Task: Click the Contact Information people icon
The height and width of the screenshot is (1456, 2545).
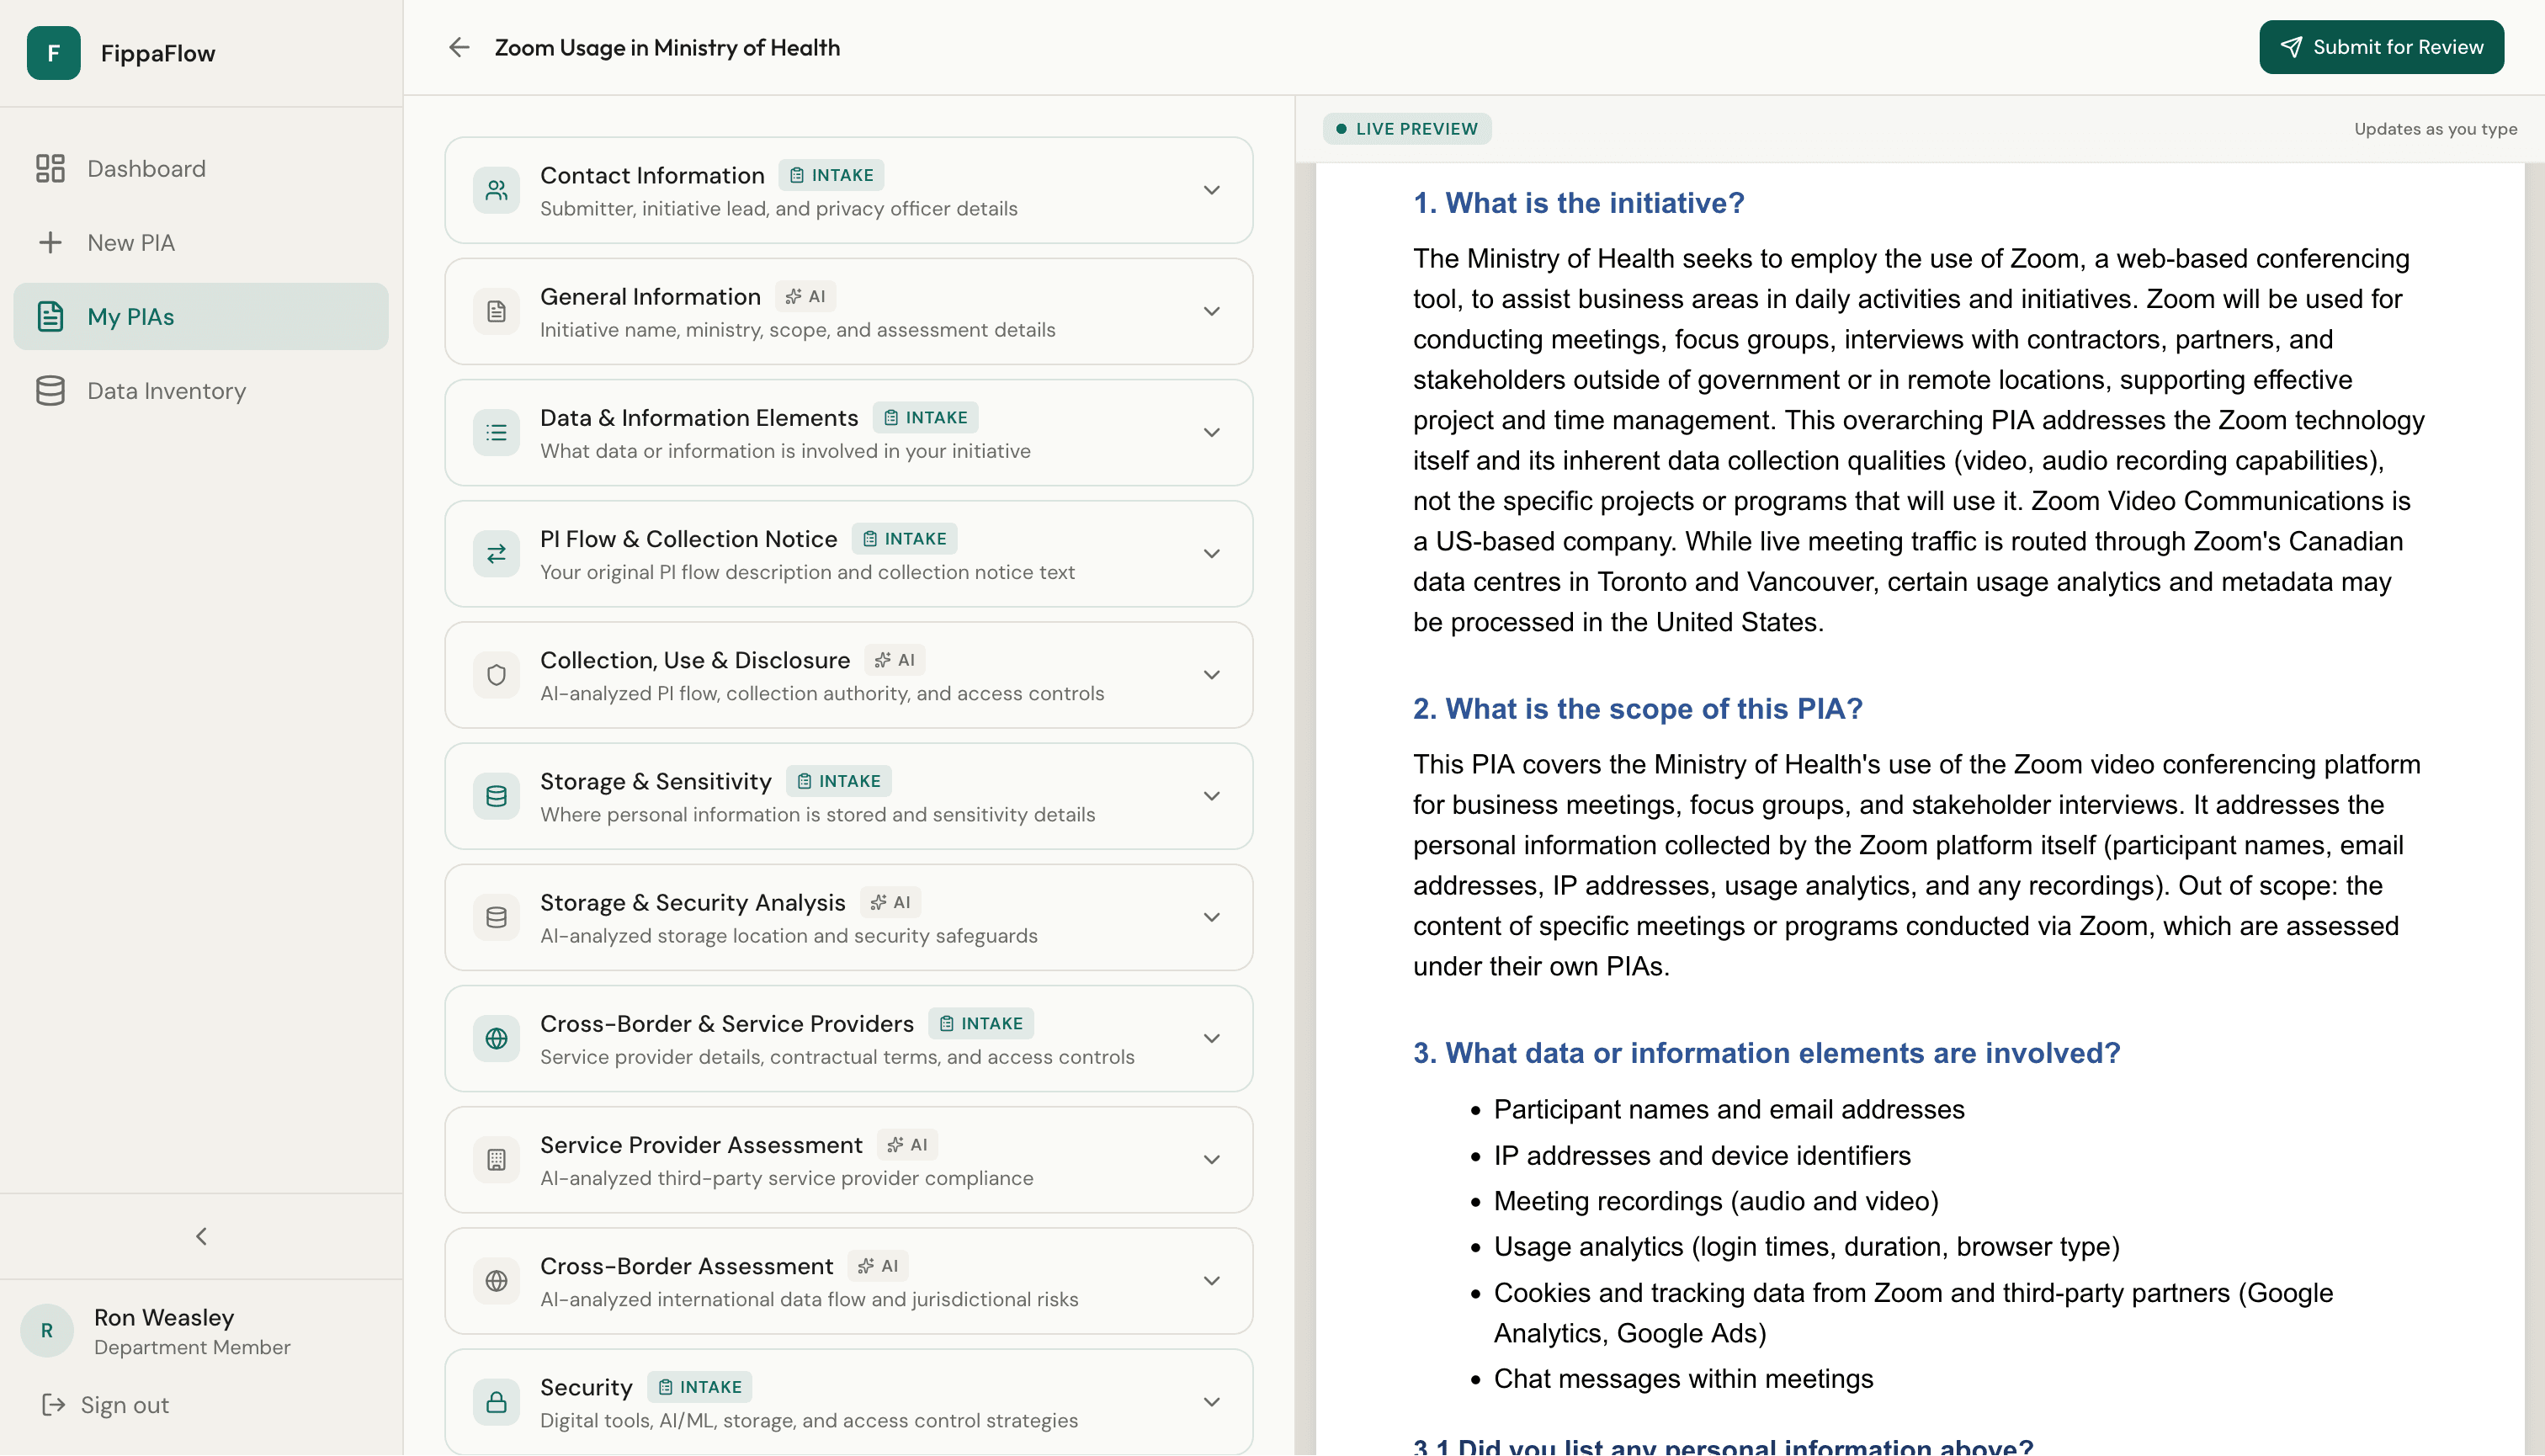Action: coord(496,190)
